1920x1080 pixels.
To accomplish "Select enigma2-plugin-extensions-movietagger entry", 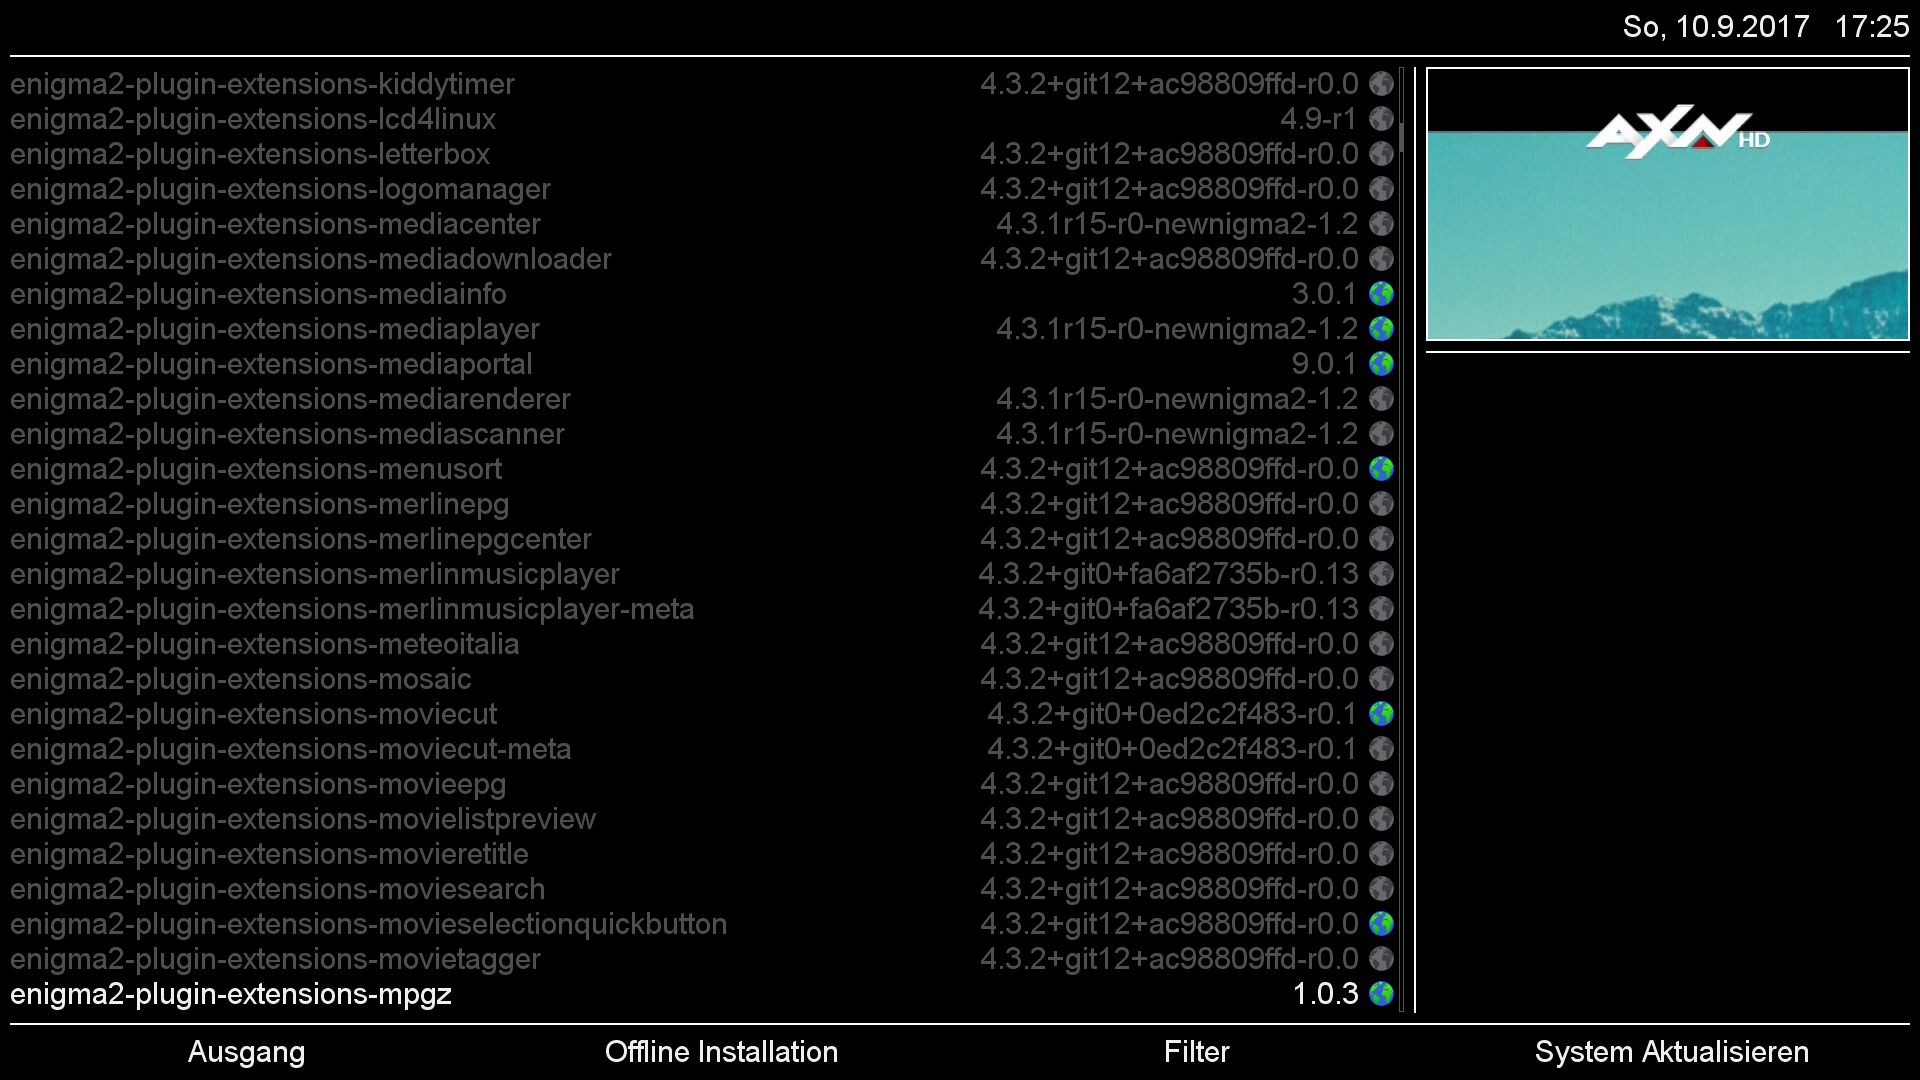I will 702,959.
